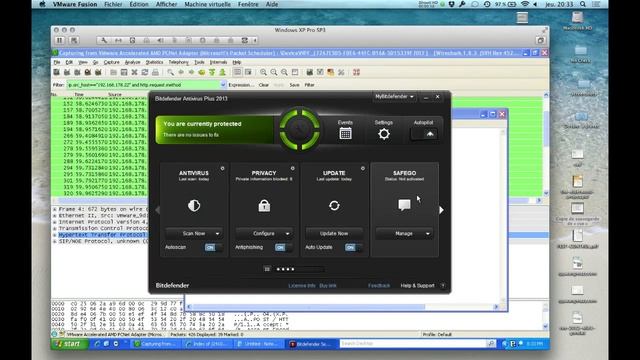This screenshot has width=640, height=360.
Task: Open License Info link
Action: [302, 286]
